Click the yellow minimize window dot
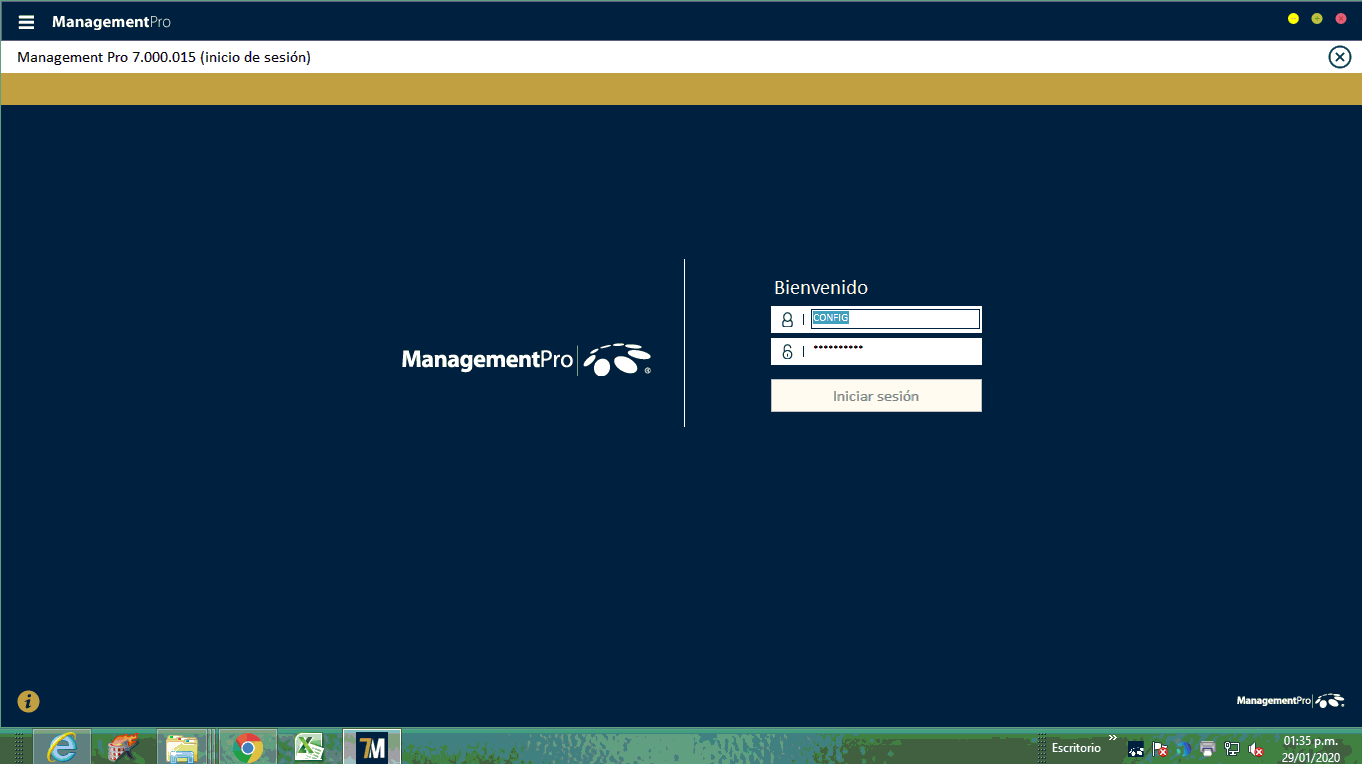Screen dimensions: 1362x764 click(x=1293, y=19)
